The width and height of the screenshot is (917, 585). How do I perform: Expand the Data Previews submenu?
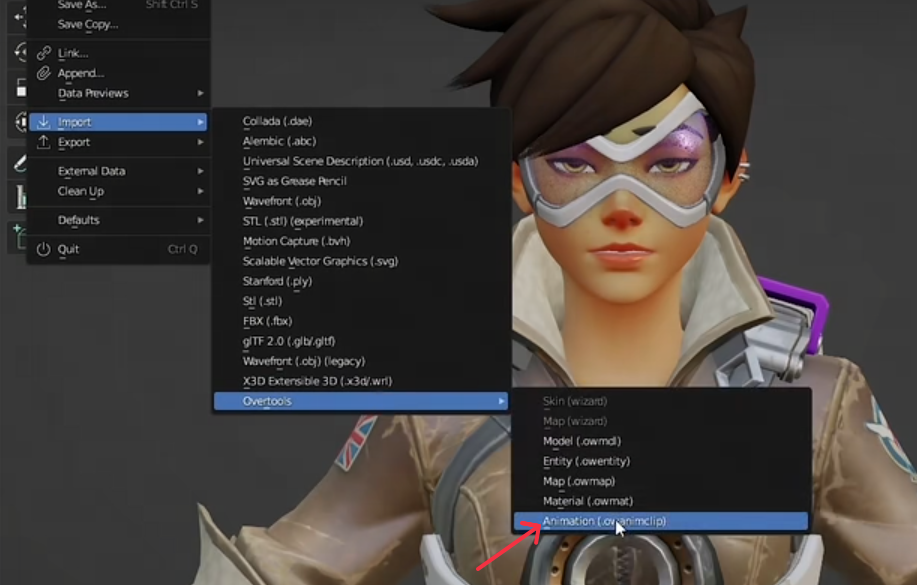(x=119, y=93)
